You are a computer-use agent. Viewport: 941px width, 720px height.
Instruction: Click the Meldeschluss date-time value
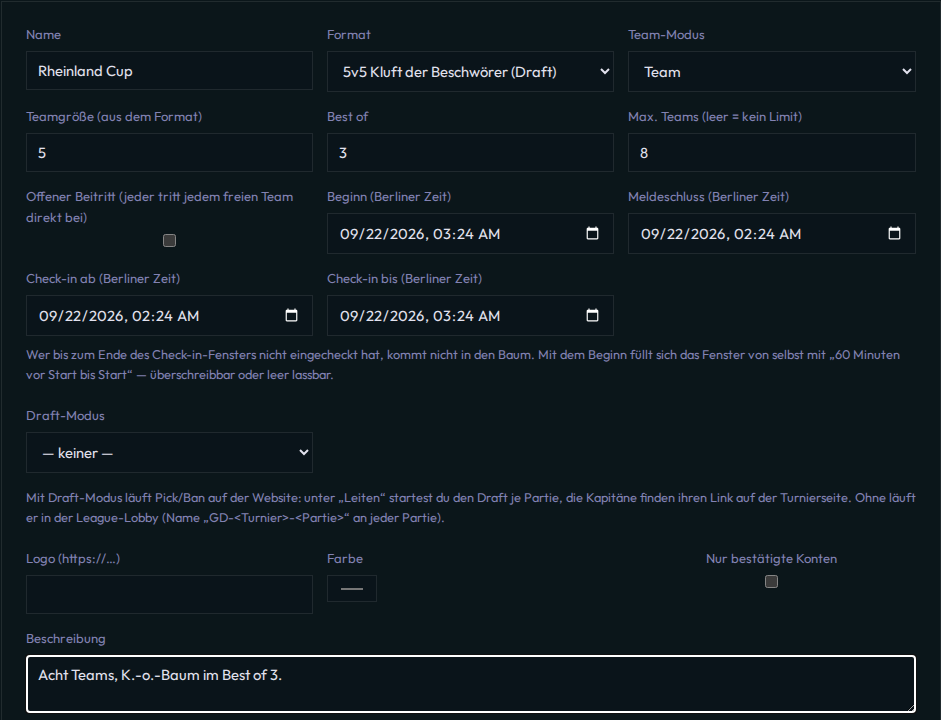click(x=721, y=234)
